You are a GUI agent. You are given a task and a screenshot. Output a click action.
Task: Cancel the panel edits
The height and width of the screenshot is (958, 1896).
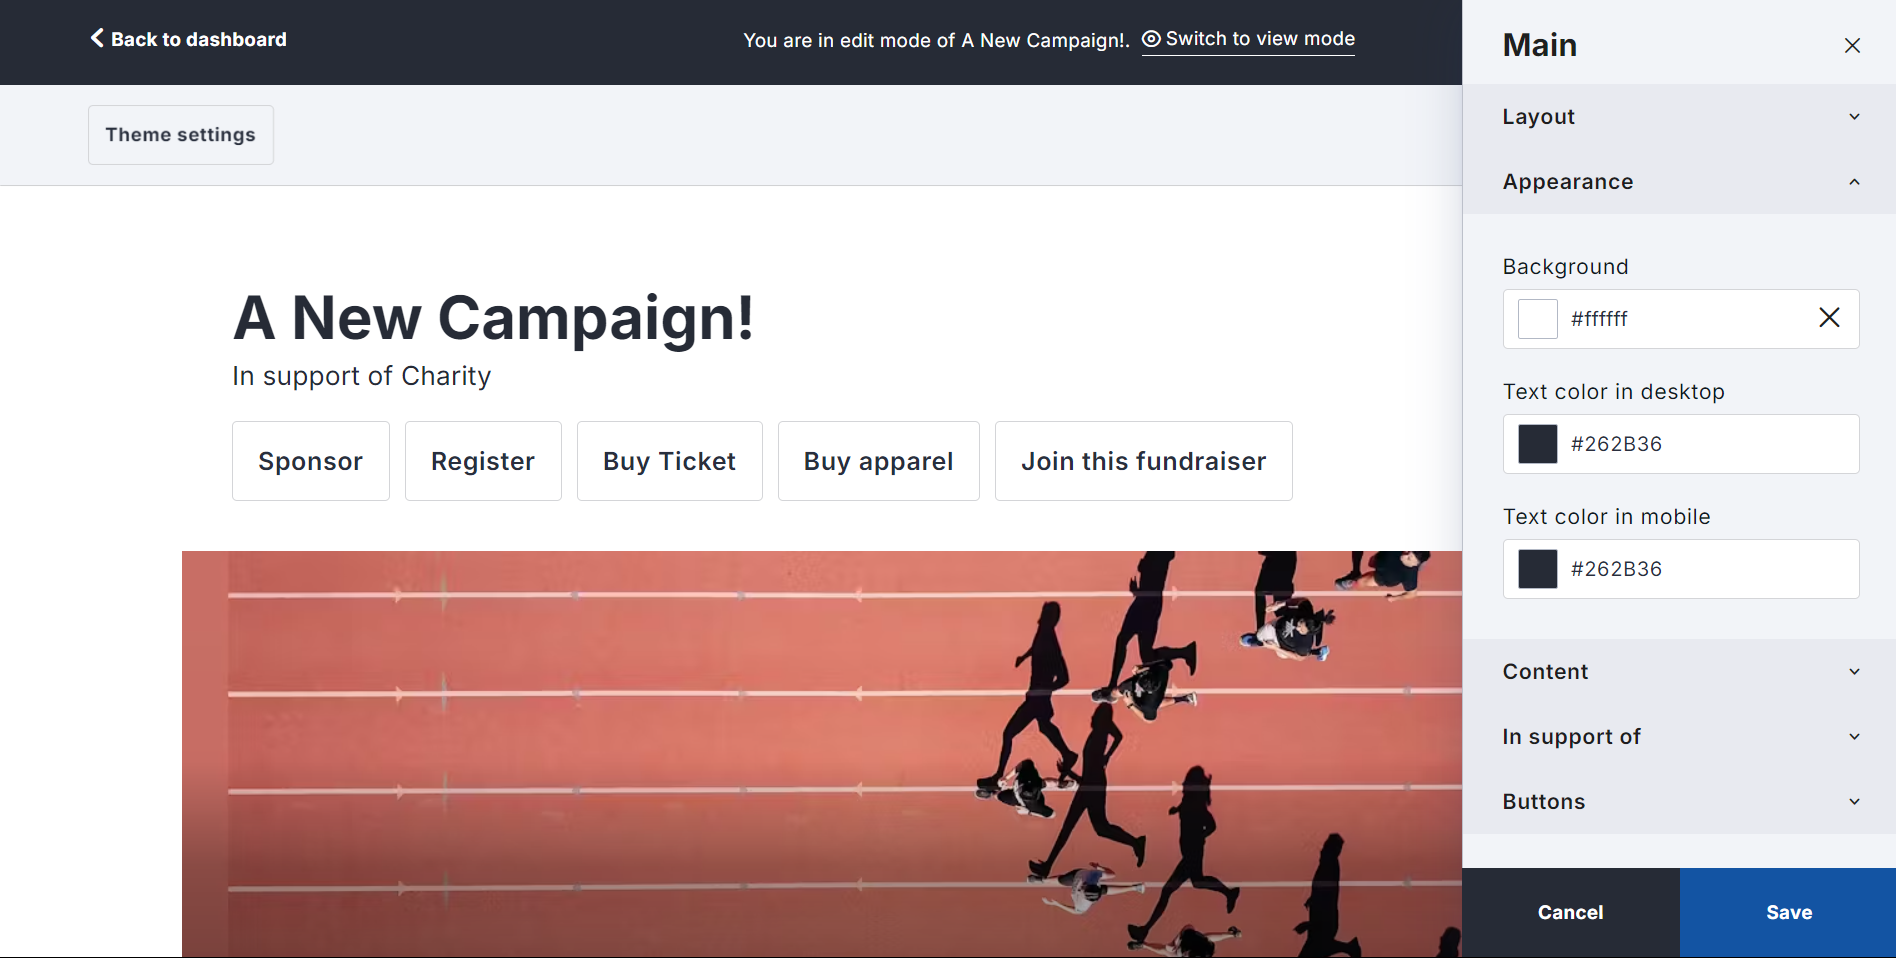click(x=1570, y=912)
